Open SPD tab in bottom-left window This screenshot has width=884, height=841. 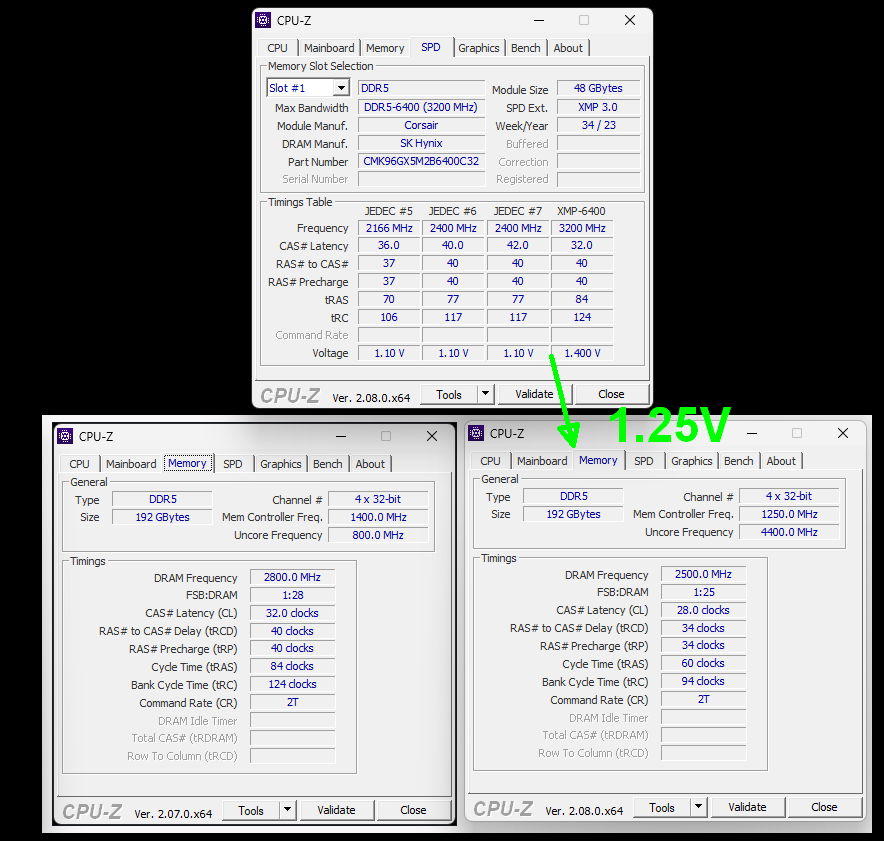point(232,464)
